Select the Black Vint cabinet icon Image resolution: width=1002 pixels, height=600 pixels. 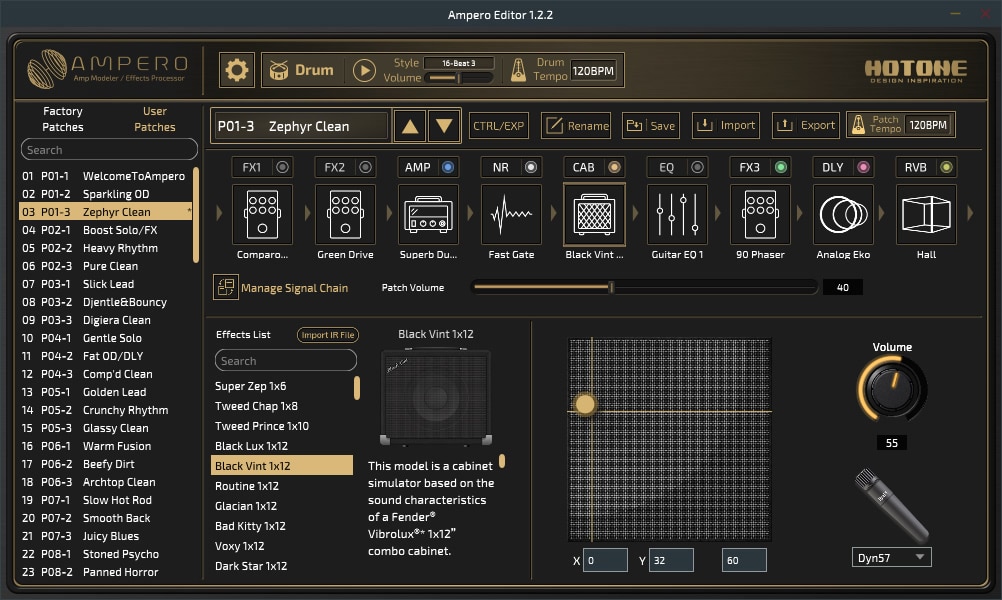coord(594,215)
